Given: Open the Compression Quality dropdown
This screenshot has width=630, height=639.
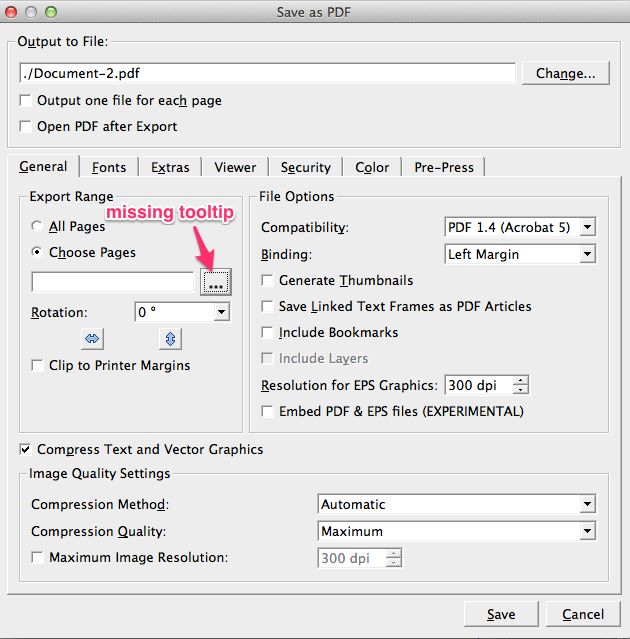Looking at the screenshot, I should coord(457,532).
